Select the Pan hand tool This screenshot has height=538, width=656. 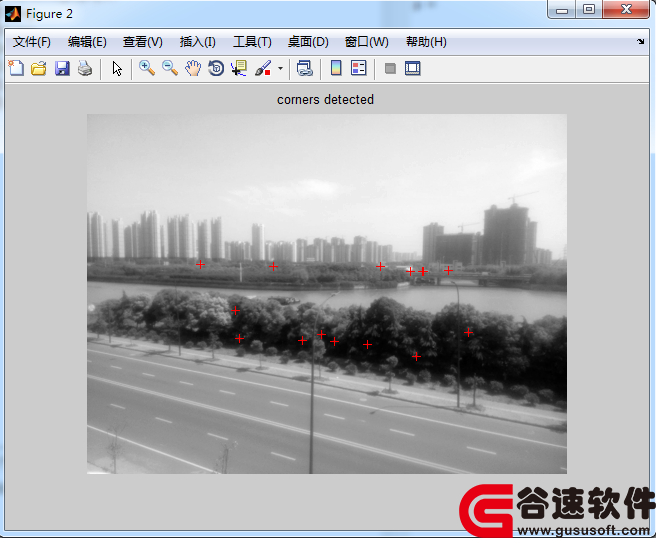click(x=193, y=68)
